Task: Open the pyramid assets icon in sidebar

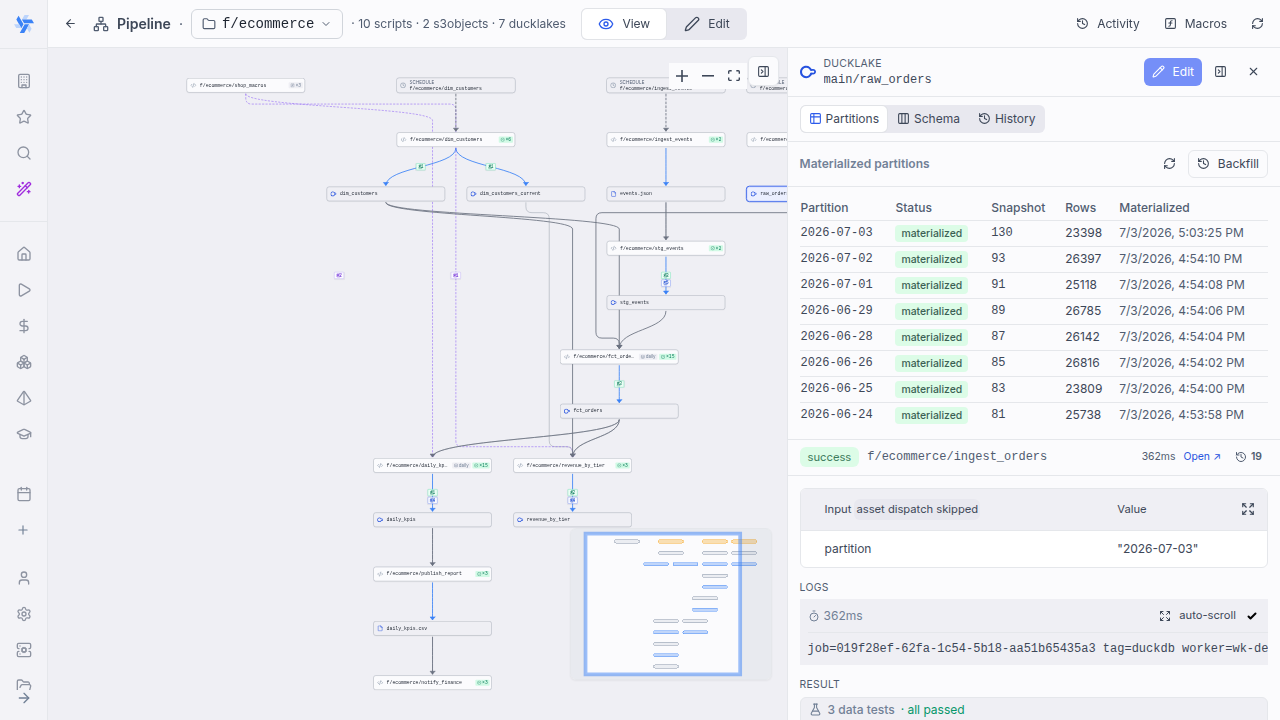Action: (x=24, y=398)
